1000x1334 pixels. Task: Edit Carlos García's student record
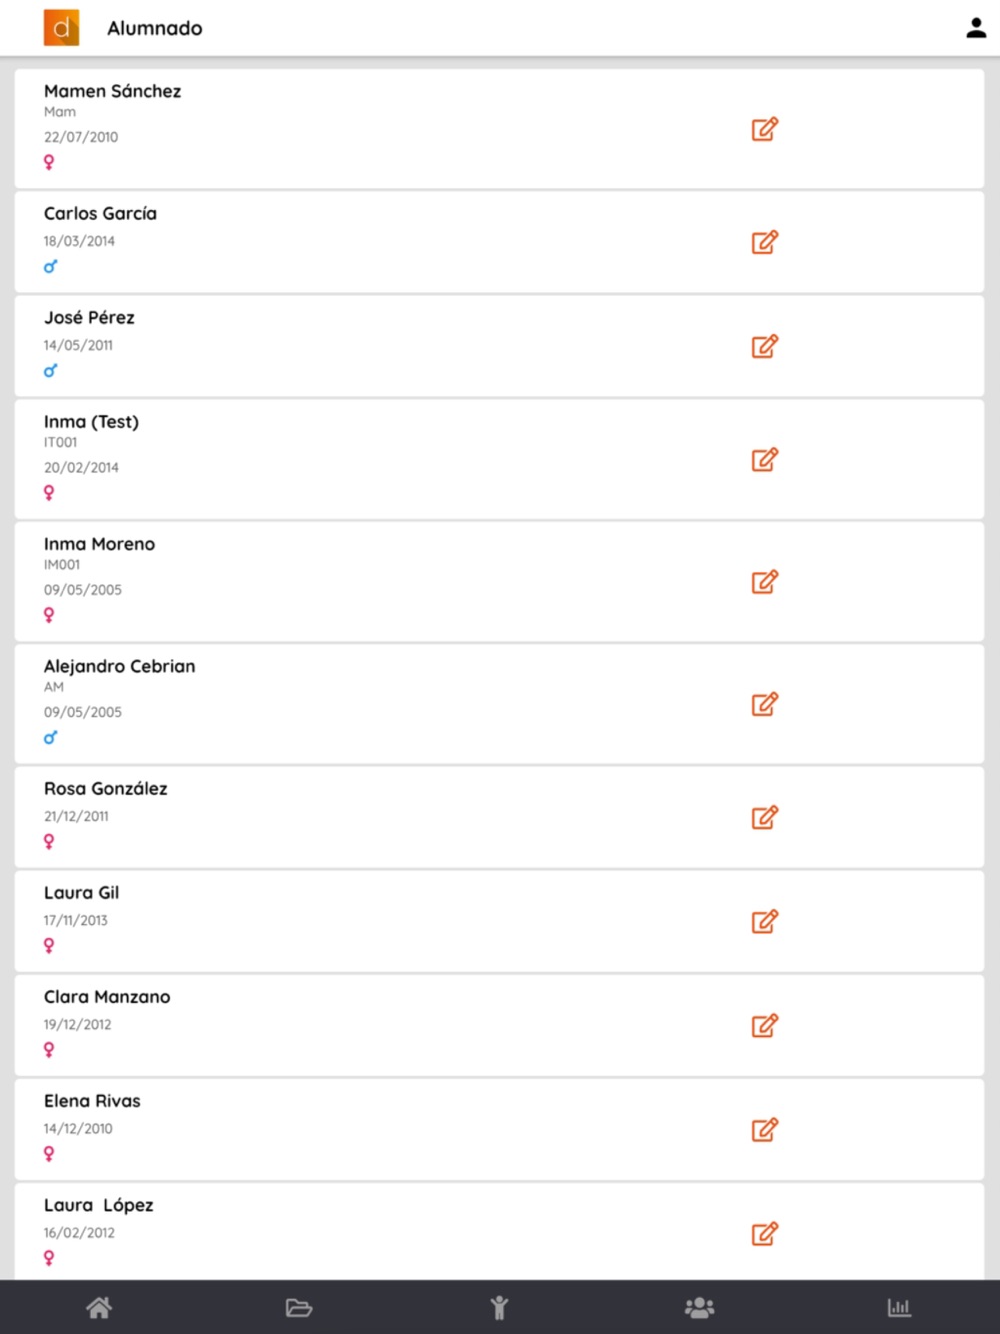(x=764, y=242)
